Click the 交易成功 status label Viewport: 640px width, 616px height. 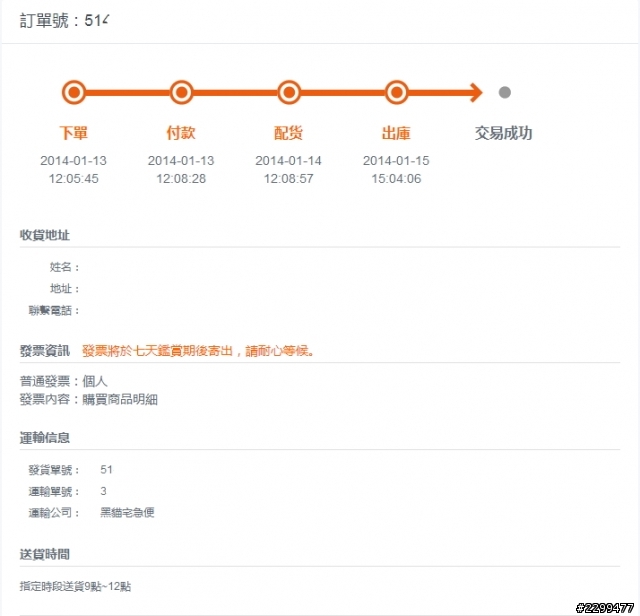(x=504, y=133)
